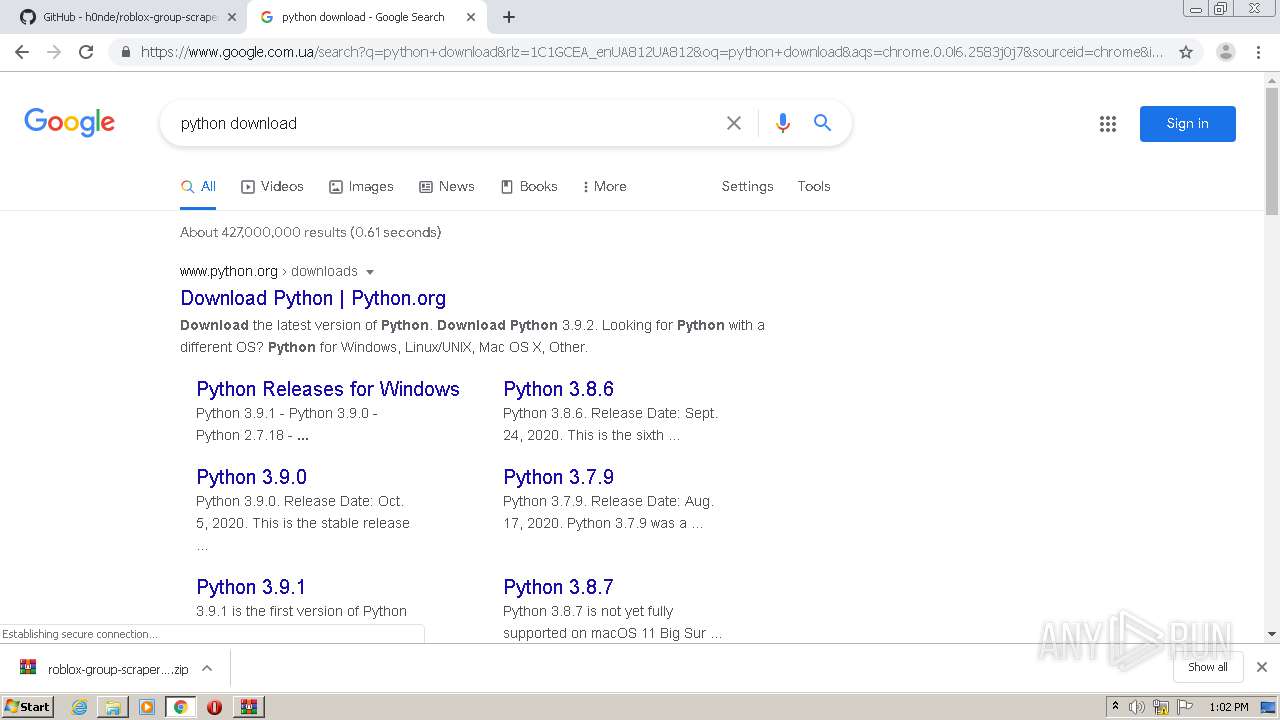This screenshot has height=720, width=1280.
Task: Open a new browser tab
Action: pyautogui.click(x=509, y=17)
